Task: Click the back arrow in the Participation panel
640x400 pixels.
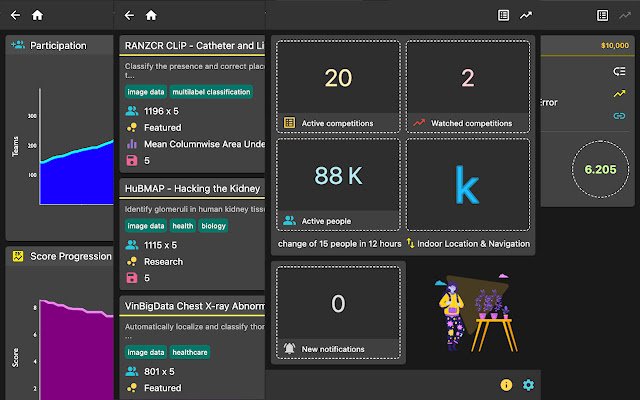Action: point(16,16)
